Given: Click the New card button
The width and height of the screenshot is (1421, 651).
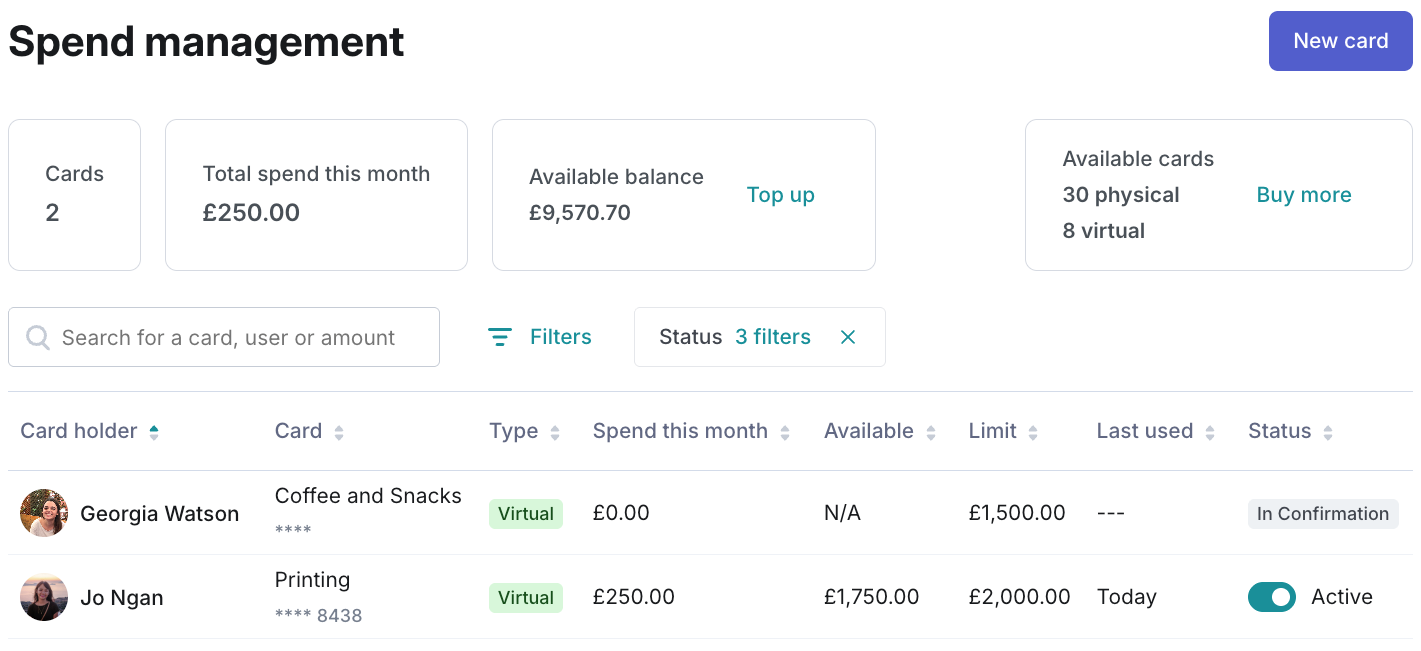Looking at the screenshot, I should pyautogui.click(x=1340, y=41).
